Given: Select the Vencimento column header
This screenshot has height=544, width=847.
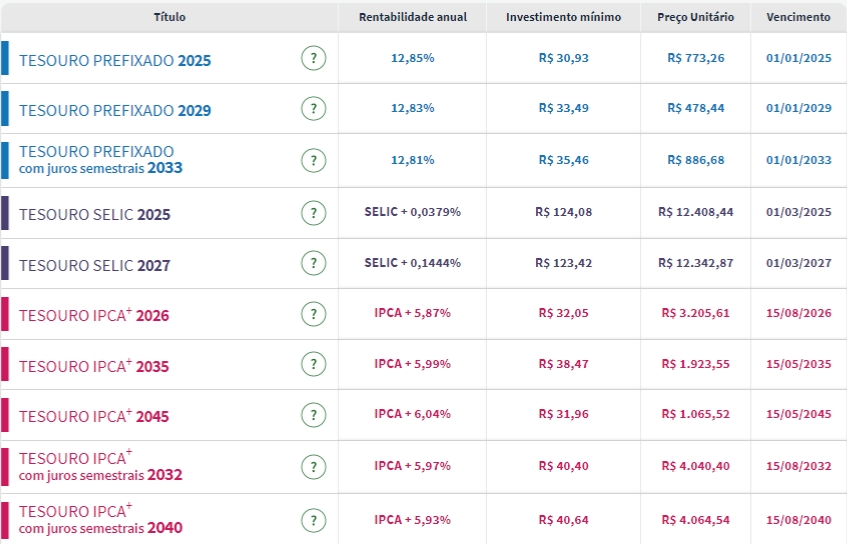Looking at the screenshot, I should point(798,17).
